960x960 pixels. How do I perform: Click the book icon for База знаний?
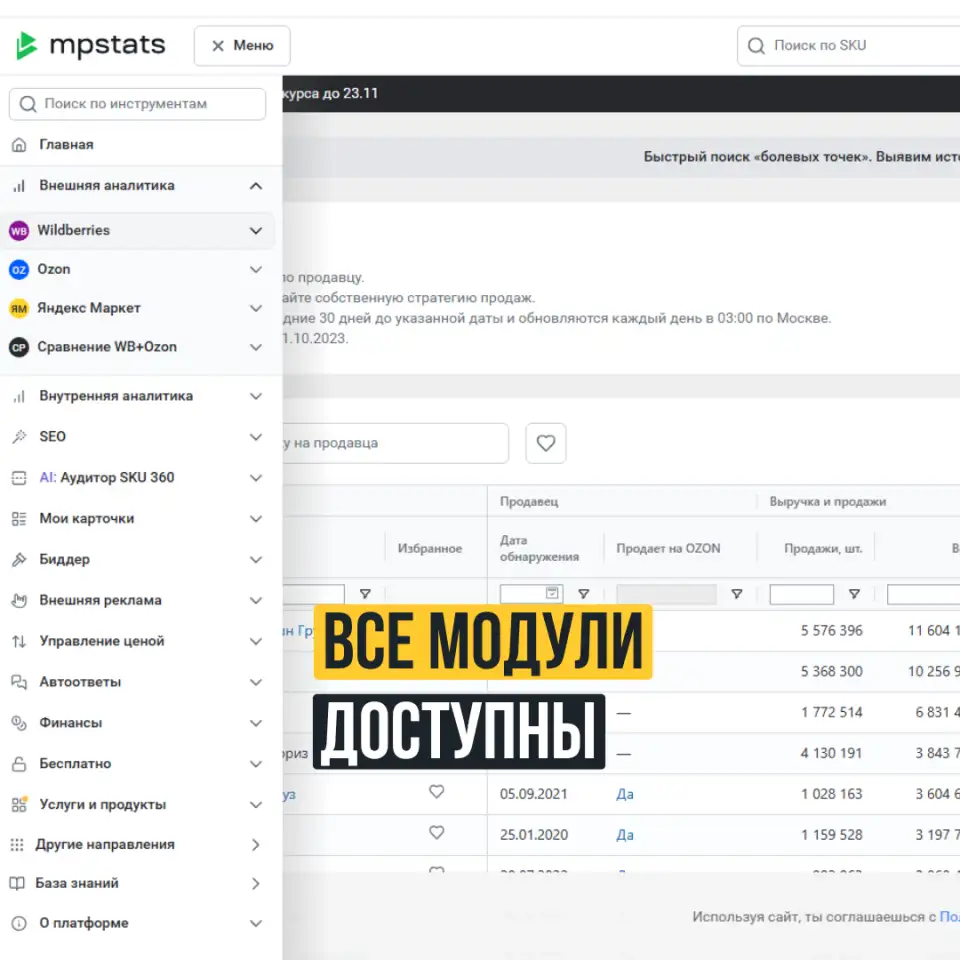click(x=17, y=883)
